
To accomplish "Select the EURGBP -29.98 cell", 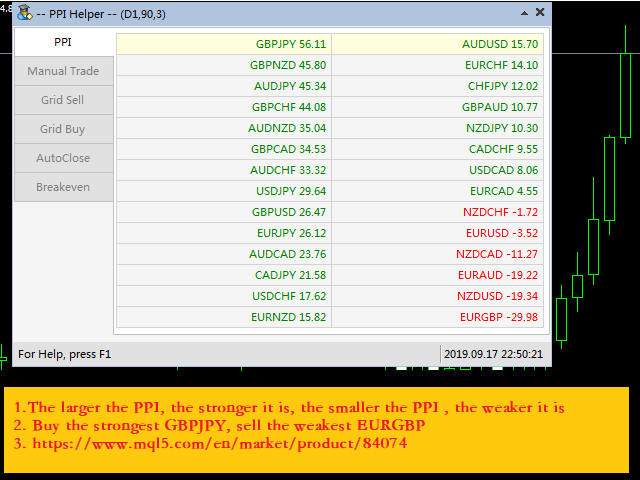I will pyautogui.click(x=438, y=318).
